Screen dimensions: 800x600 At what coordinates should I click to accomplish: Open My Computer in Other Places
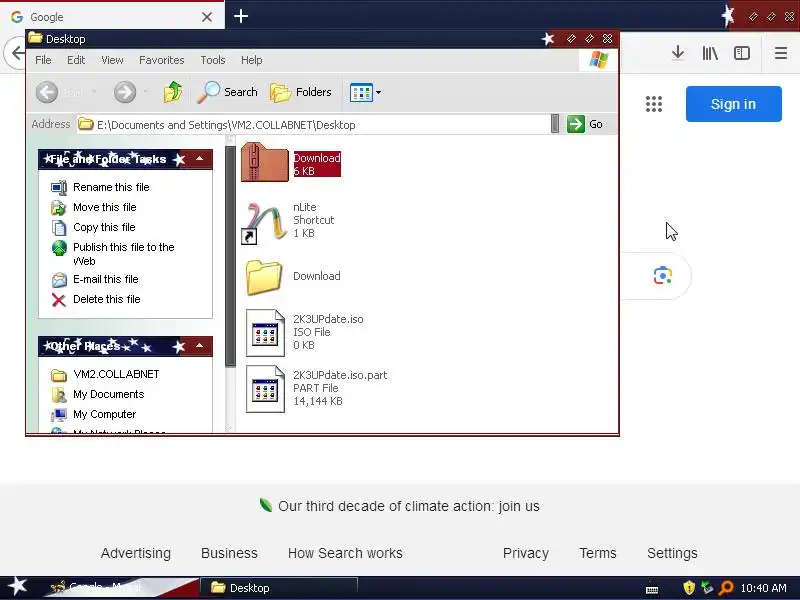click(x=105, y=414)
